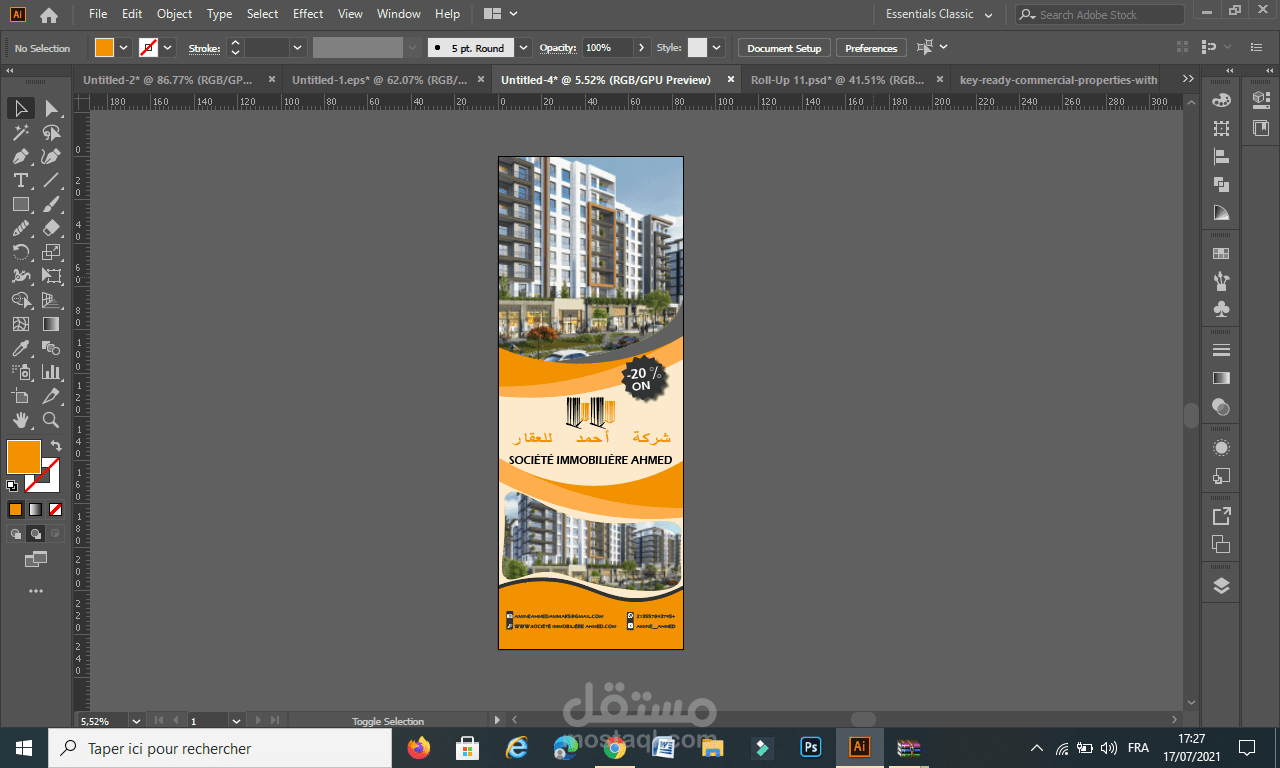Image resolution: width=1280 pixels, height=768 pixels.
Task: Open the Pathfinder panel icon
Action: [1221, 184]
